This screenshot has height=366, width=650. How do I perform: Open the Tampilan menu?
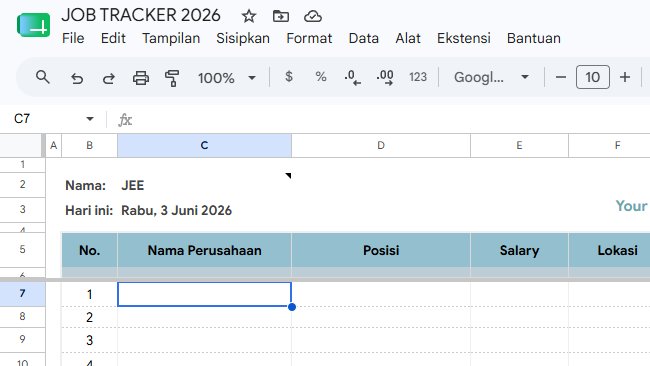pyautogui.click(x=171, y=38)
